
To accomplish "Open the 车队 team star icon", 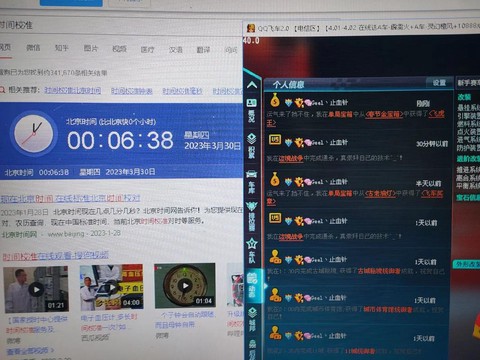I will coord(252,251).
